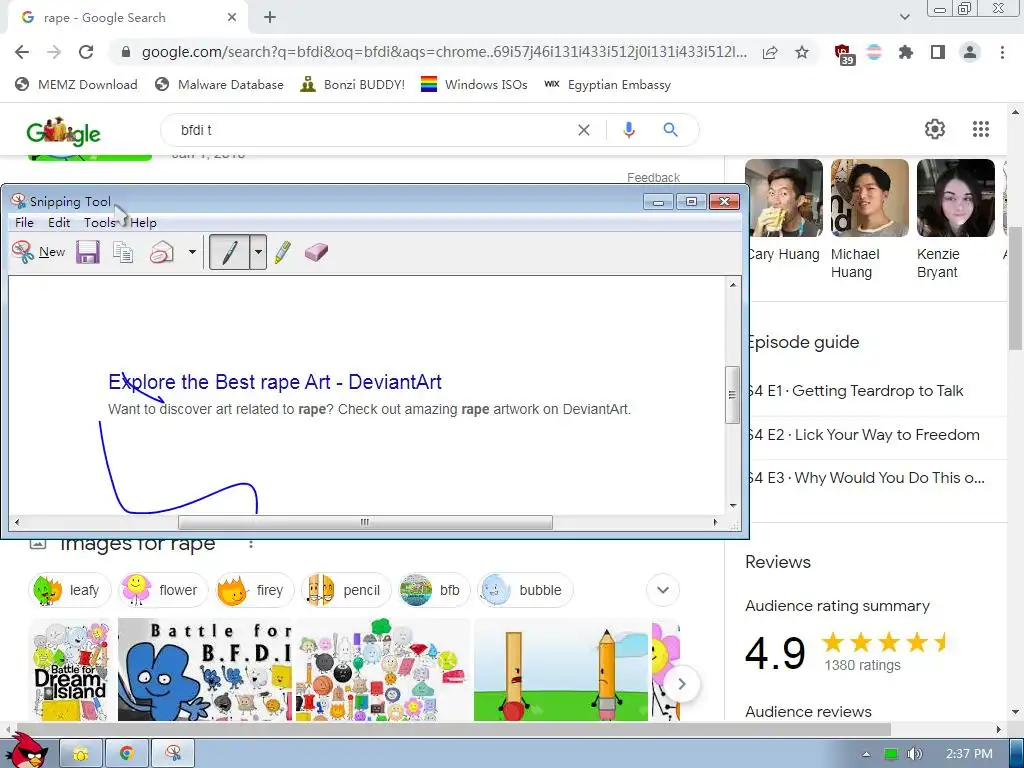Open the Snipping Tool Tools menu
The height and width of the screenshot is (768, 1024).
(99, 223)
